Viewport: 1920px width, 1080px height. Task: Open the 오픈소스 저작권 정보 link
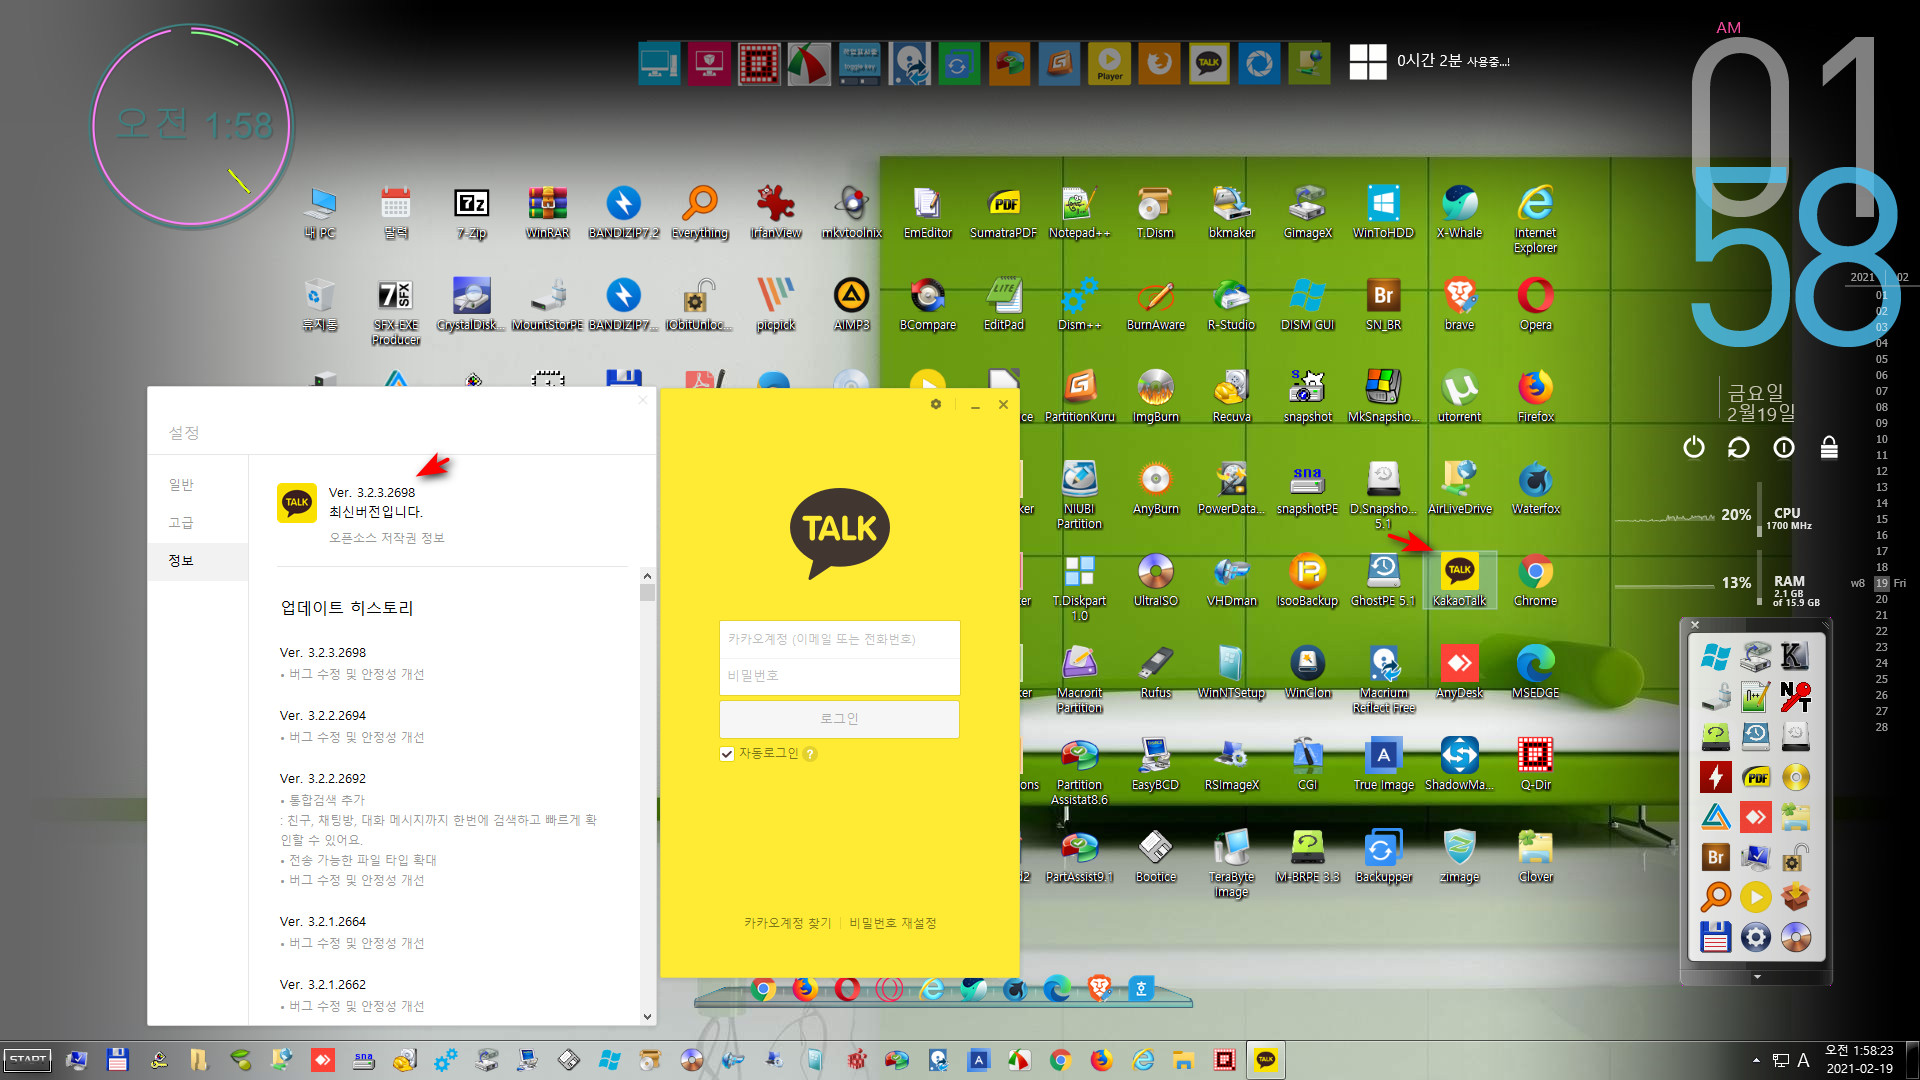tap(387, 538)
